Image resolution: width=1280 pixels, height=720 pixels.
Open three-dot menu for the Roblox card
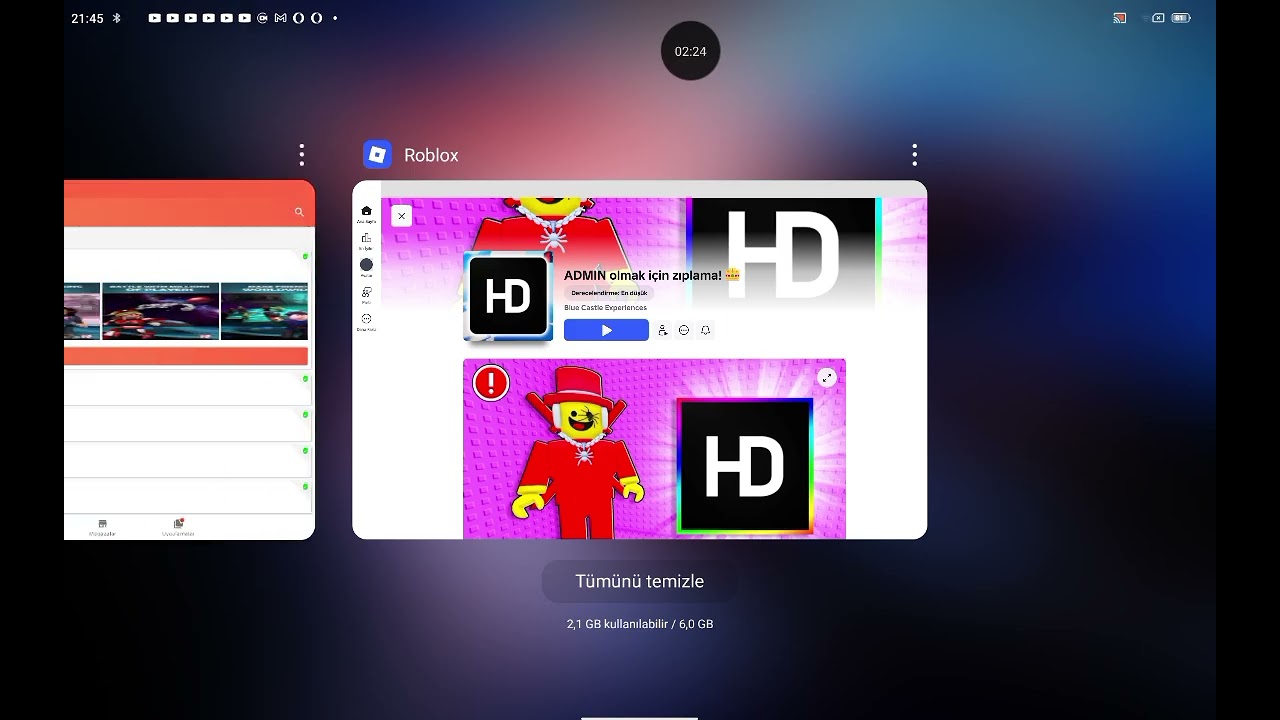coord(914,155)
